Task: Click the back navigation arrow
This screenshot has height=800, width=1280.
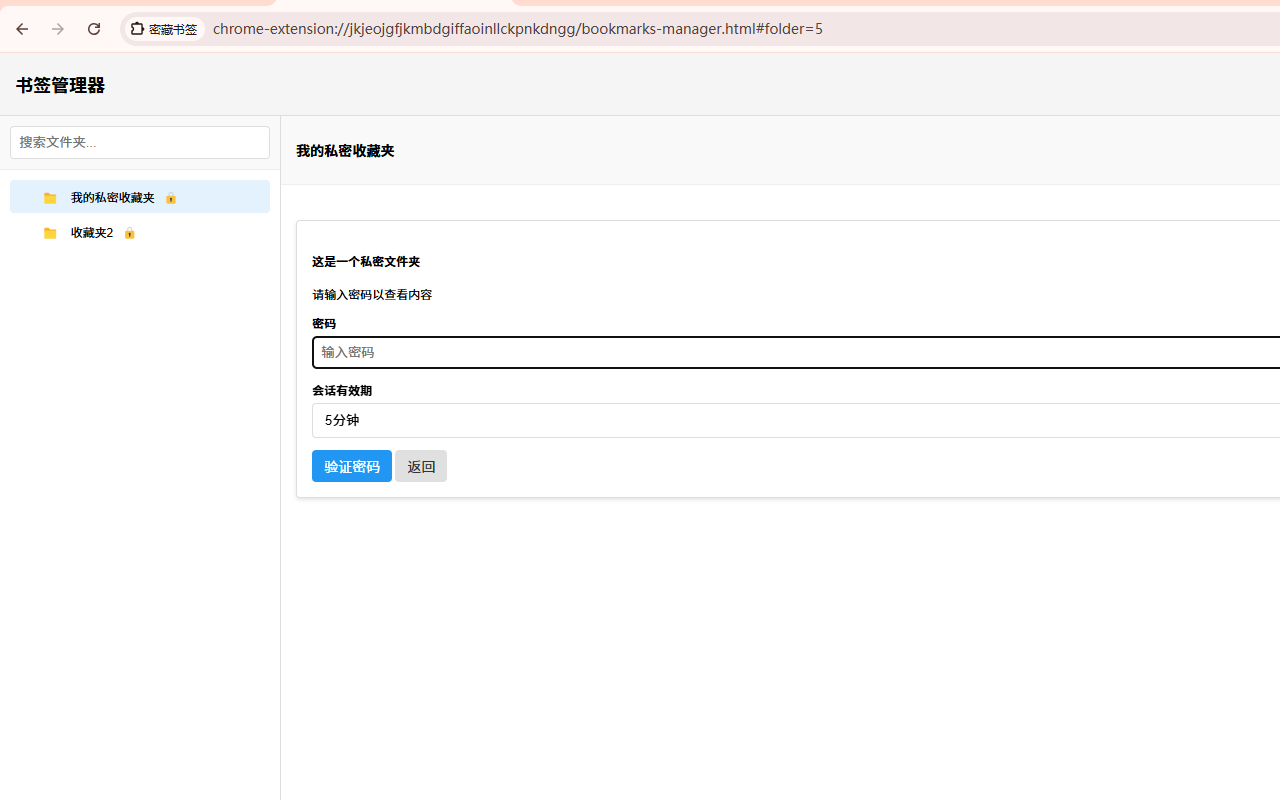Action: [x=22, y=29]
